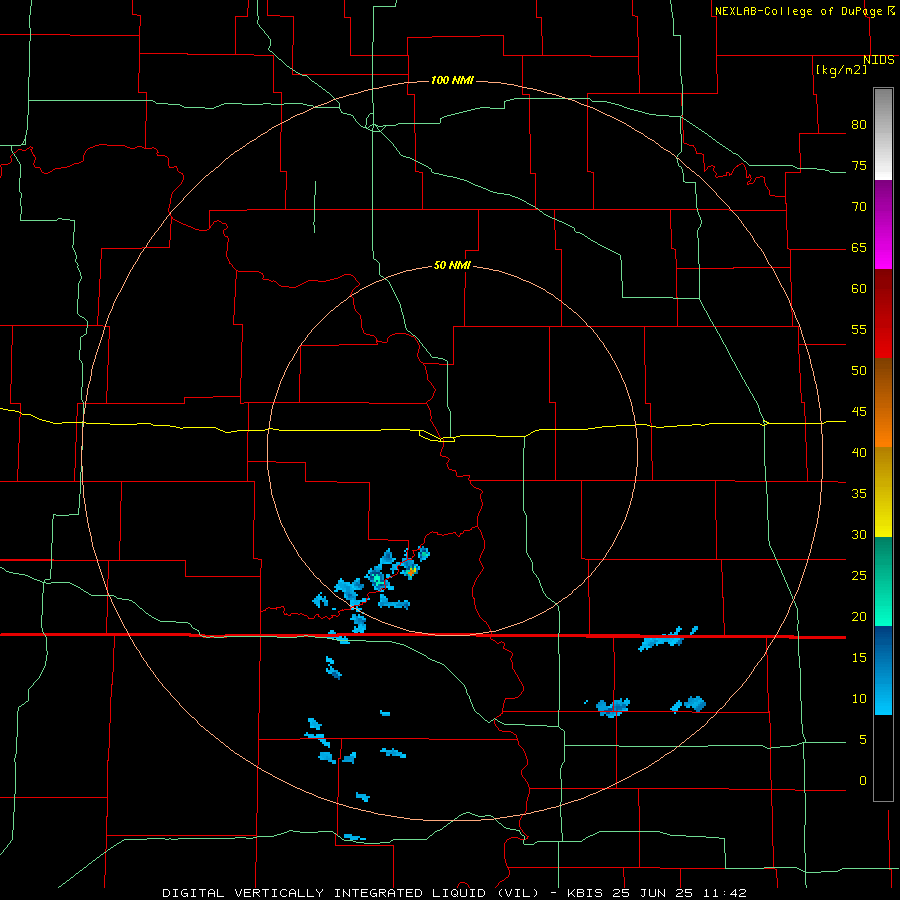Click the NIDS label above the legend
Viewport: 900px width, 900px height.
coord(878,60)
